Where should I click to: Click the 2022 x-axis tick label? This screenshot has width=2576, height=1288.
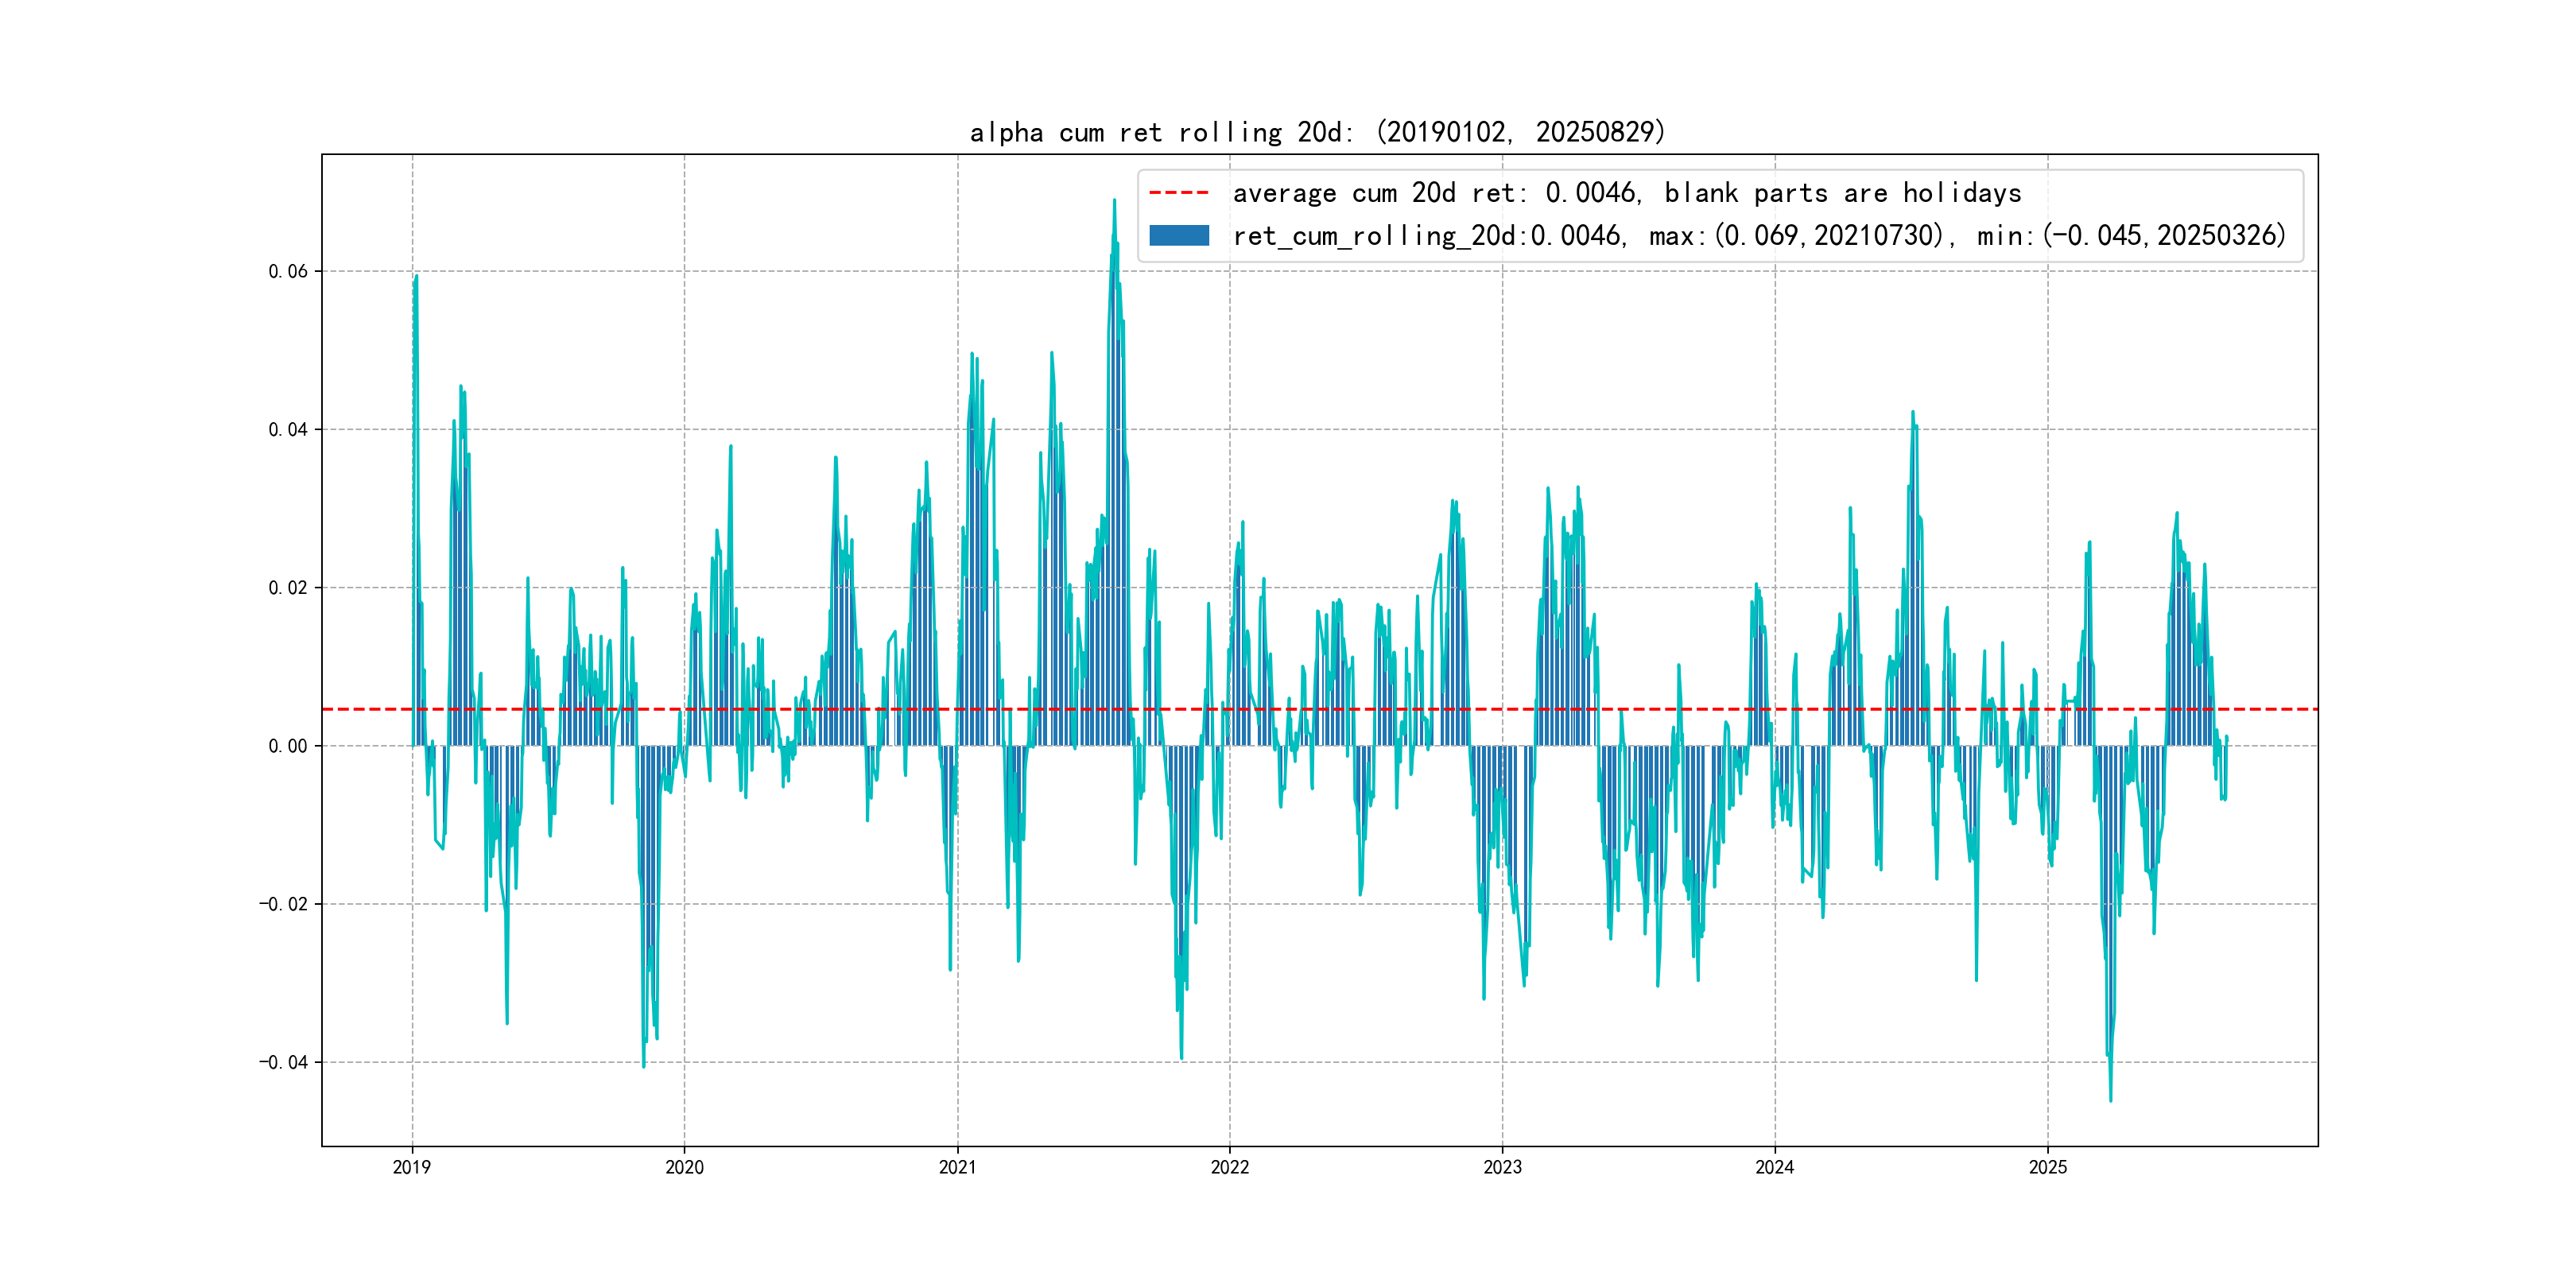[1229, 1167]
